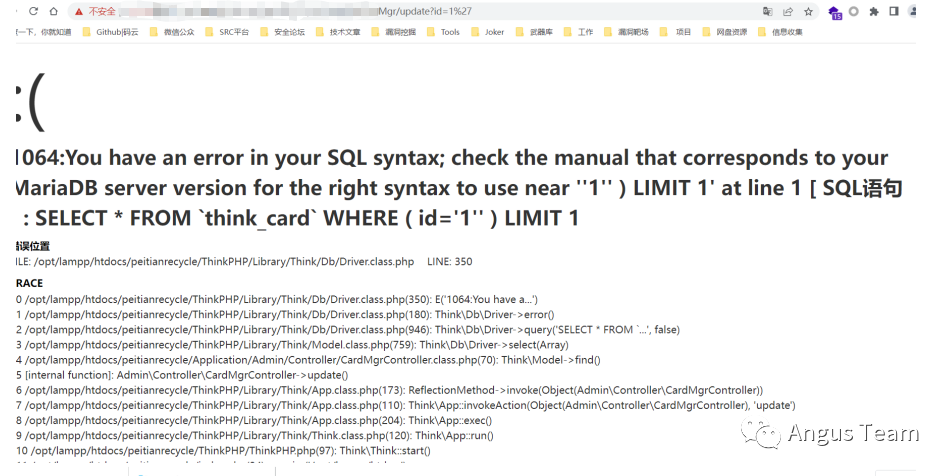Click trace row #3 Driver->select(Array)
The image size is (950, 476).
pyautogui.click(x=292, y=345)
